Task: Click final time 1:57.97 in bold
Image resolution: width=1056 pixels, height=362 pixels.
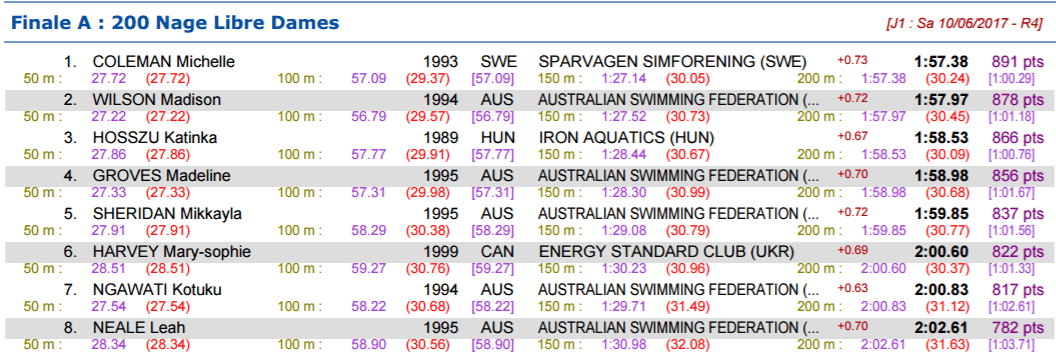Action: [941, 100]
